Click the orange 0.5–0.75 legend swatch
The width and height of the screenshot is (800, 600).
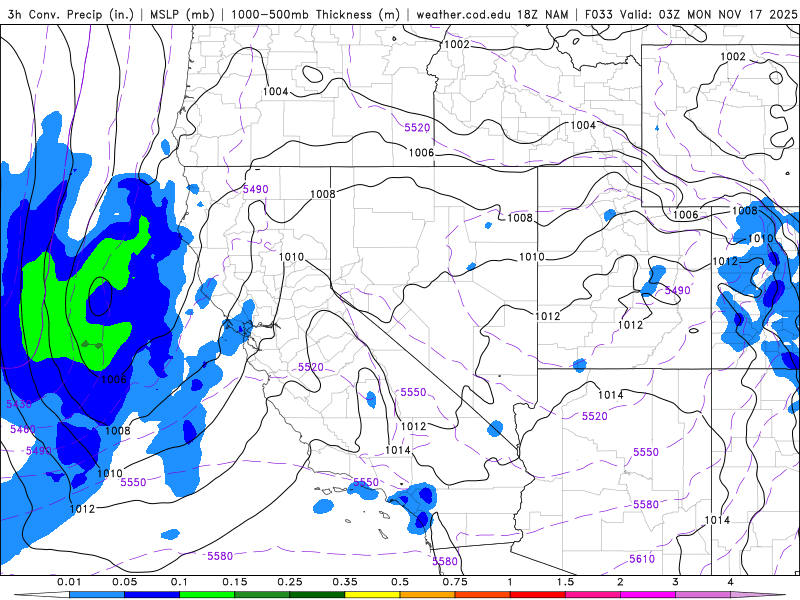(427, 595)
